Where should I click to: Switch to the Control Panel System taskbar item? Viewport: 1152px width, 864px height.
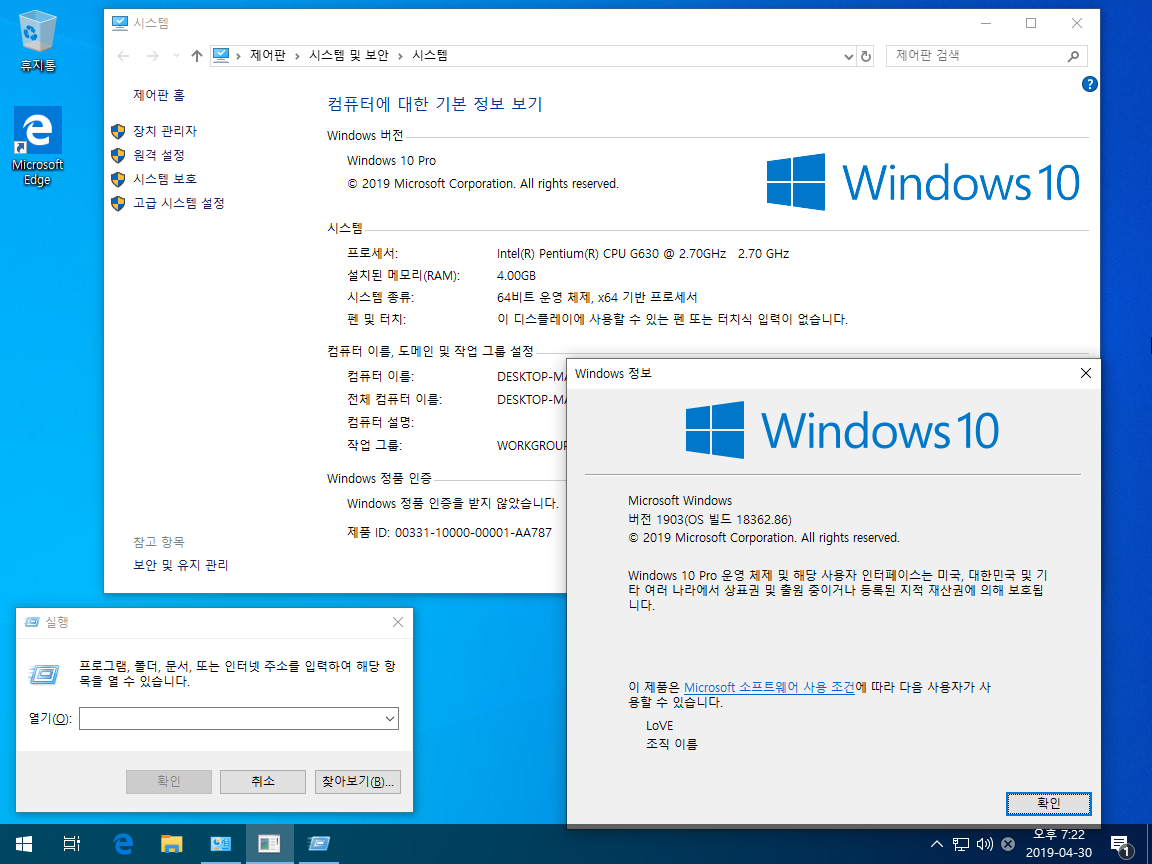(220, 843)
